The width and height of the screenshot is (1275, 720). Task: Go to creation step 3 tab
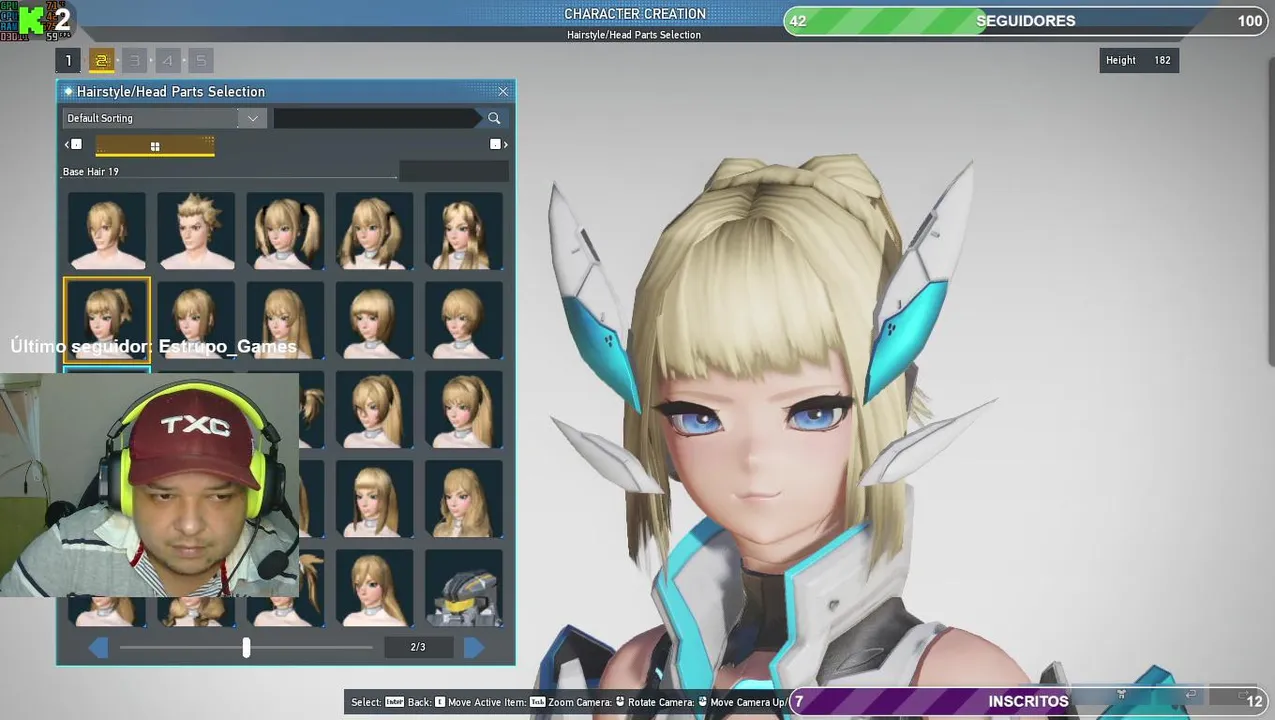coord(134,61)
